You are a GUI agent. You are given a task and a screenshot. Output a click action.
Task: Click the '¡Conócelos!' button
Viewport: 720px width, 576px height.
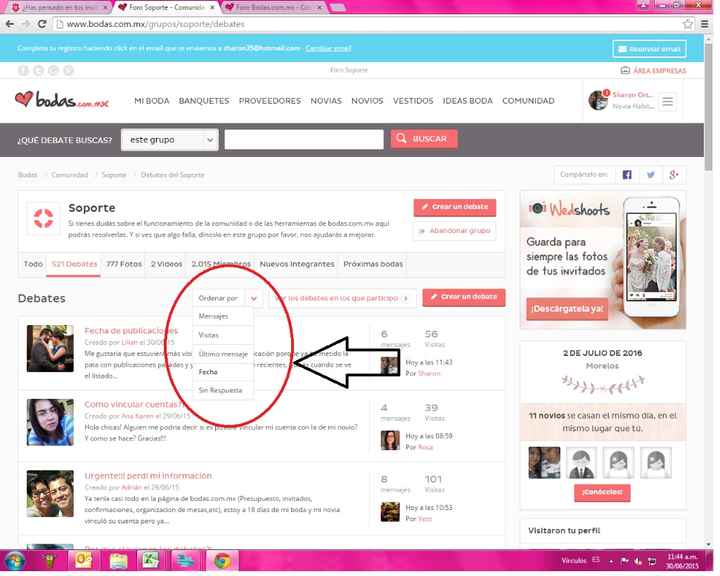(602, 492)
